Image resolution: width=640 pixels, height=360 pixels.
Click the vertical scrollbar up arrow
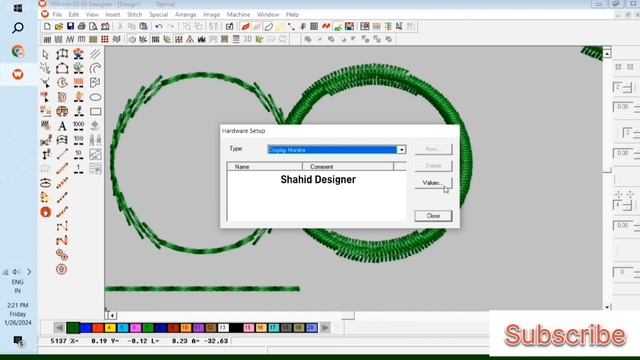(x=607, y=53)
